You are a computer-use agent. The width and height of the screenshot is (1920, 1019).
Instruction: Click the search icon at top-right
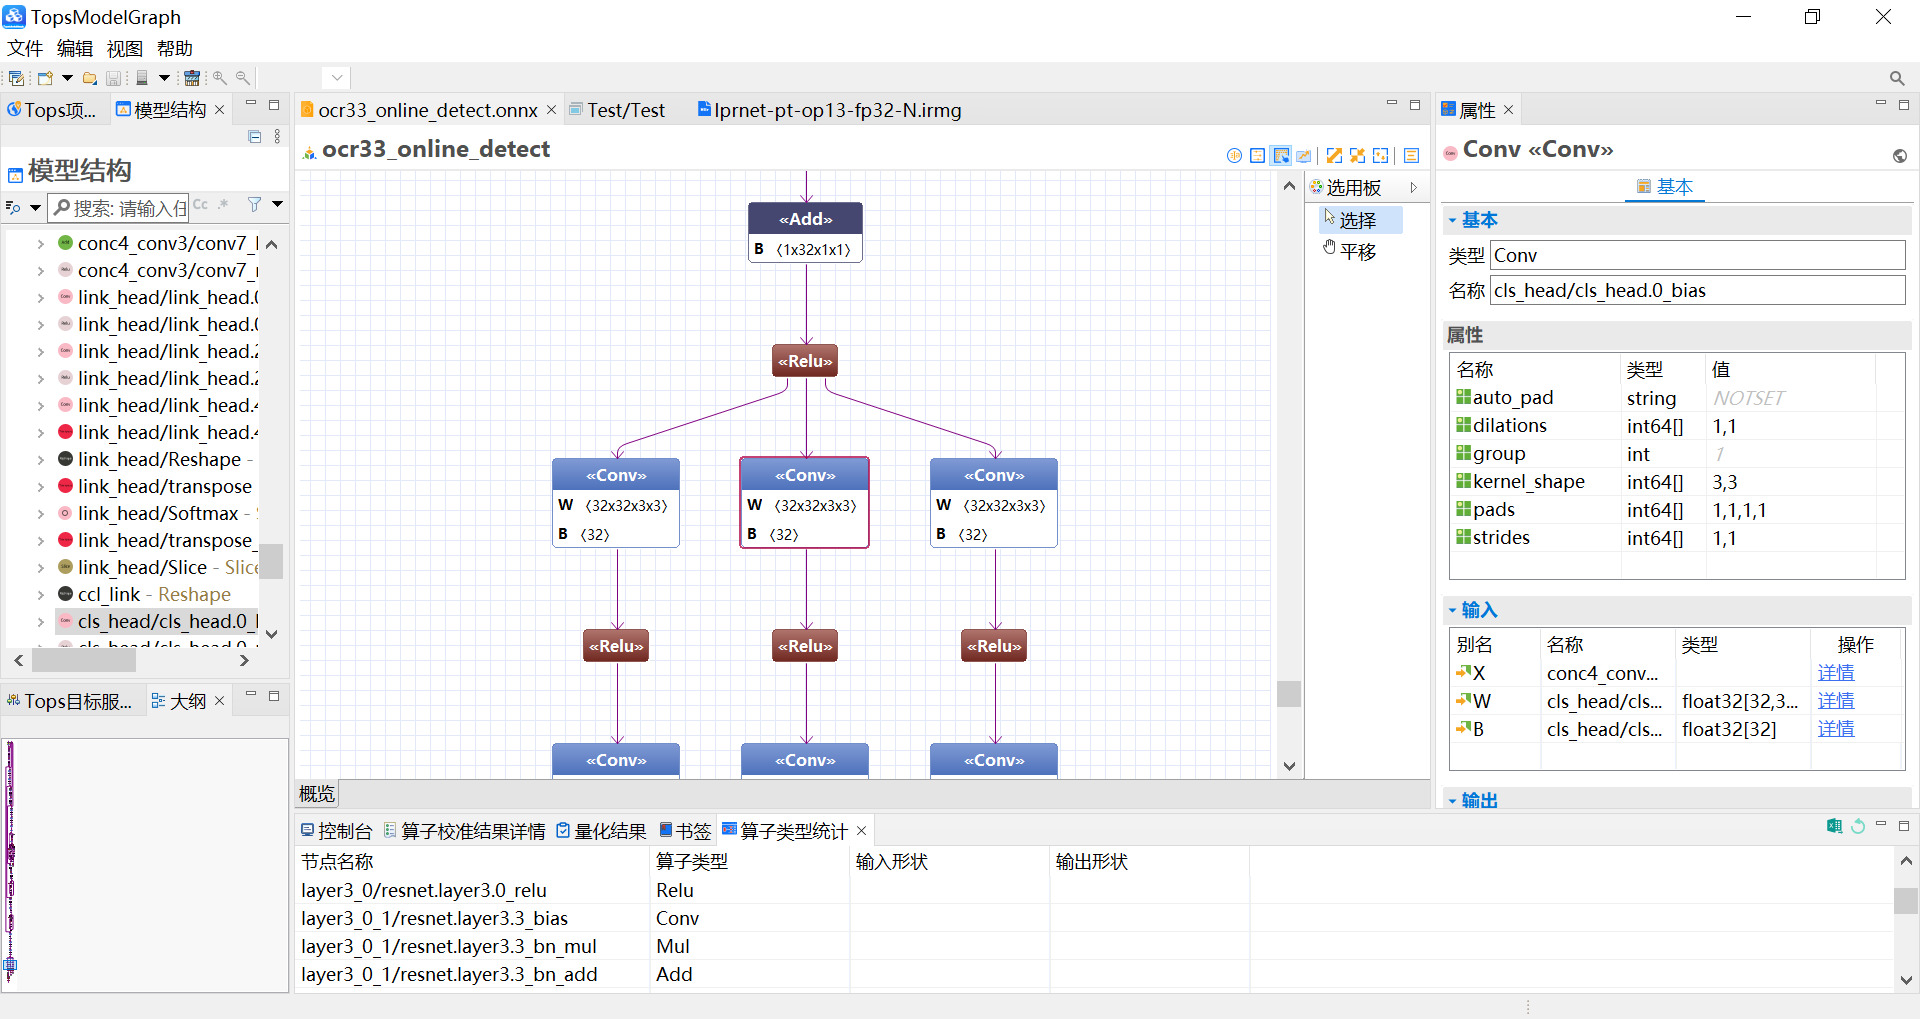click(x=1896, y=78)
